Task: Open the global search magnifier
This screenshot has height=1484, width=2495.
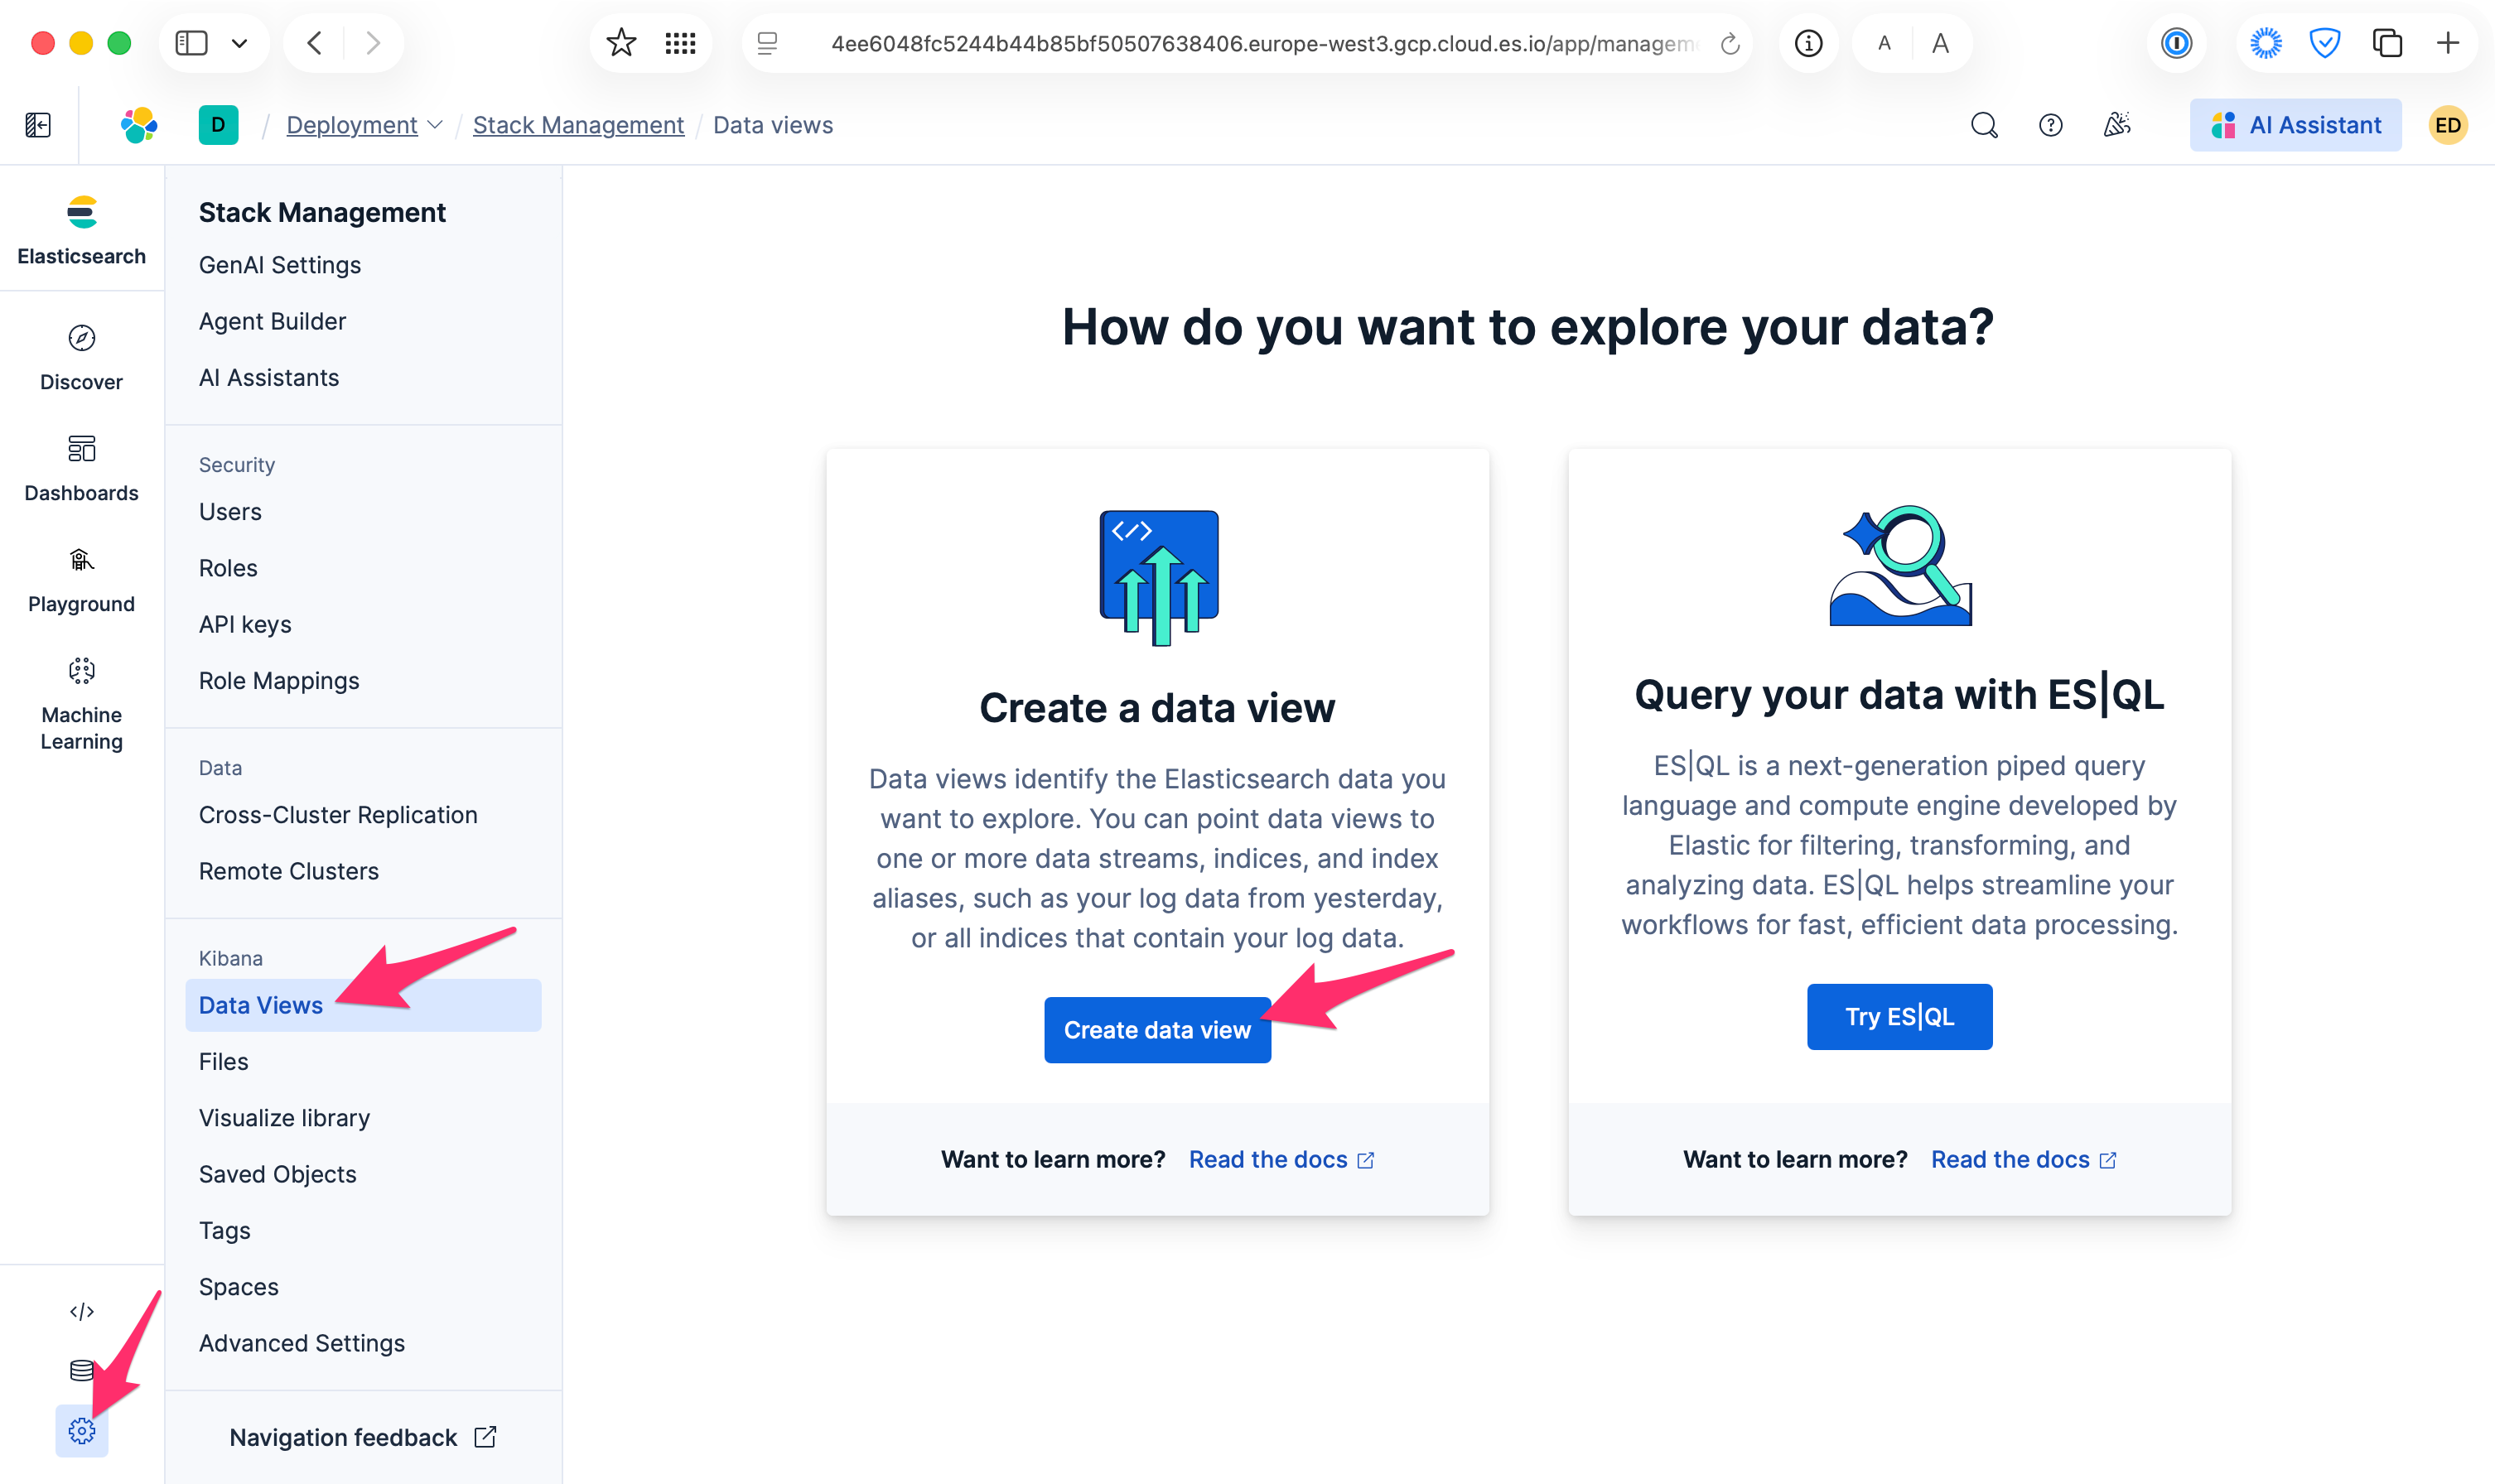Action: [x=1983, y=124]
